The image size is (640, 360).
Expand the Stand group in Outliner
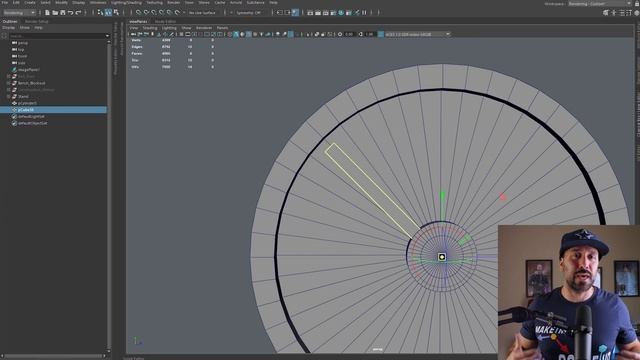point(9,96)
